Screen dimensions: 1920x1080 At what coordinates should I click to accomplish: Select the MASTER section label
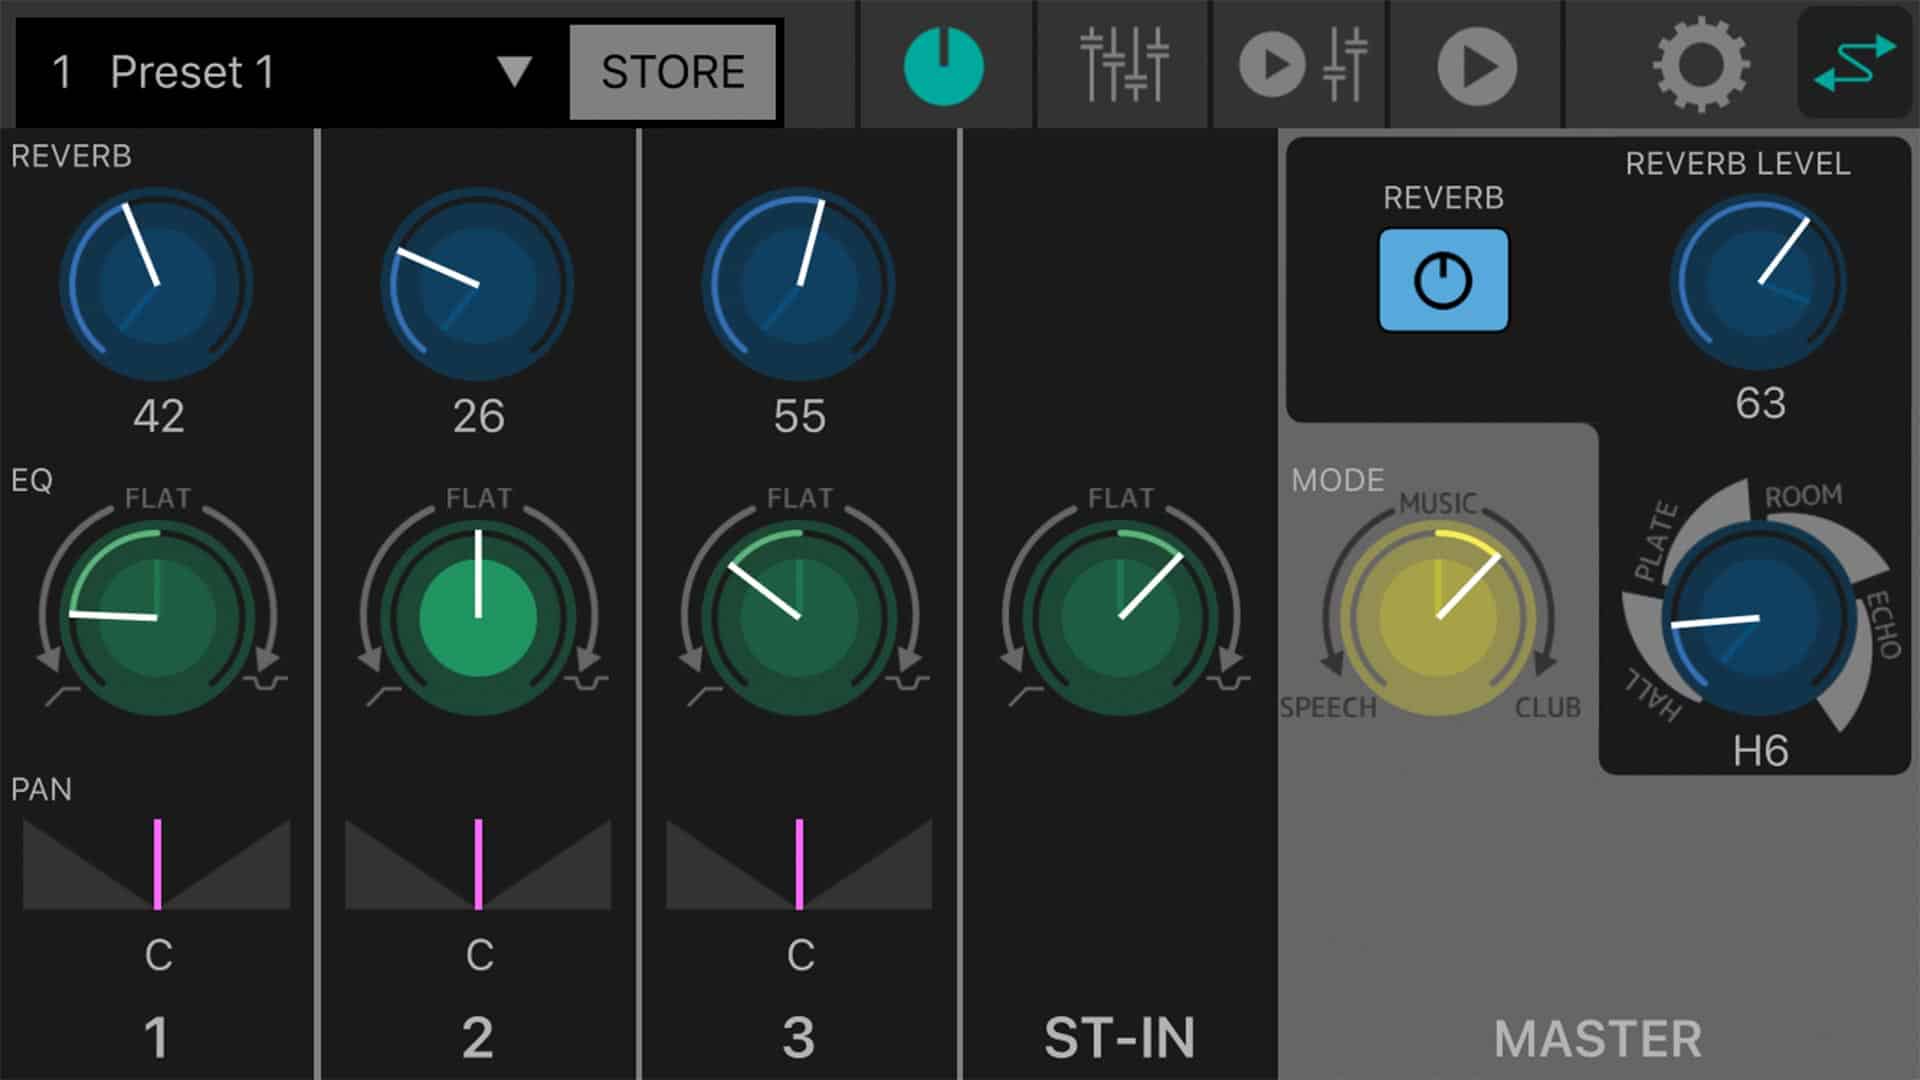point(1597,1038)
